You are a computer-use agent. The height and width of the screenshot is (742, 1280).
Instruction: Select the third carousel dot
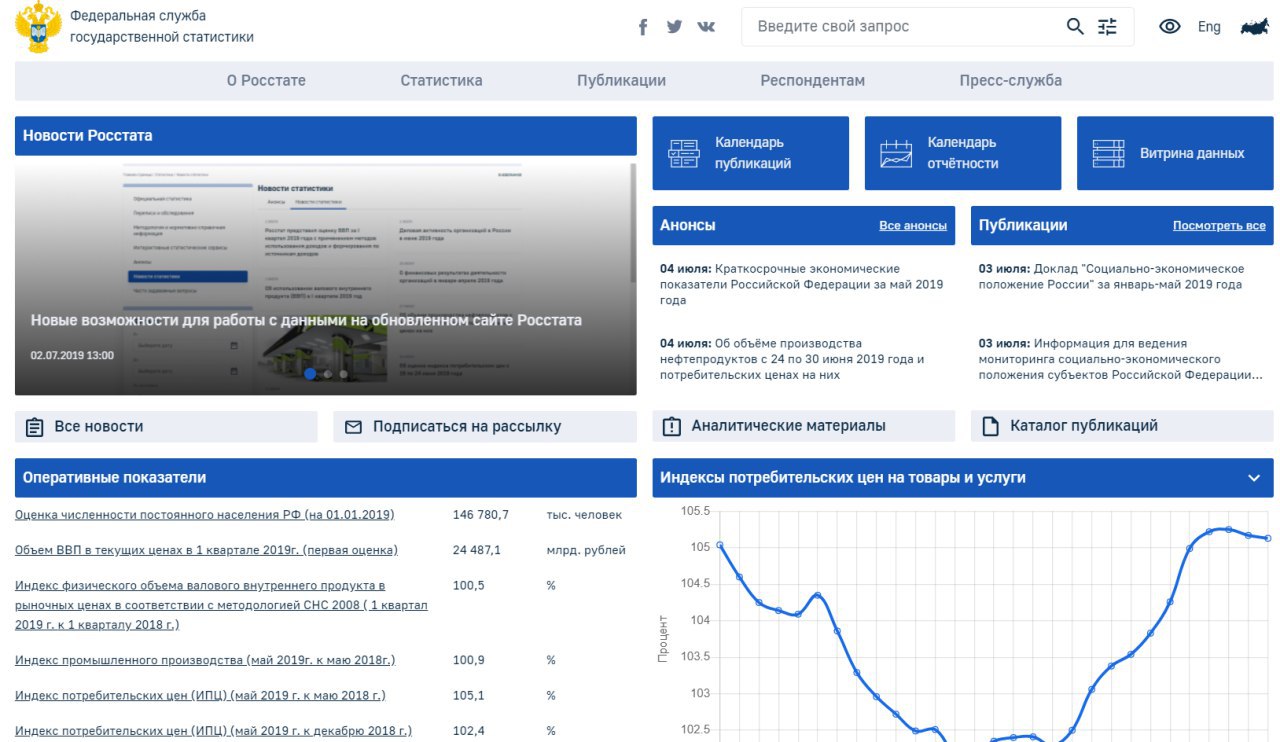click(344, 374)
